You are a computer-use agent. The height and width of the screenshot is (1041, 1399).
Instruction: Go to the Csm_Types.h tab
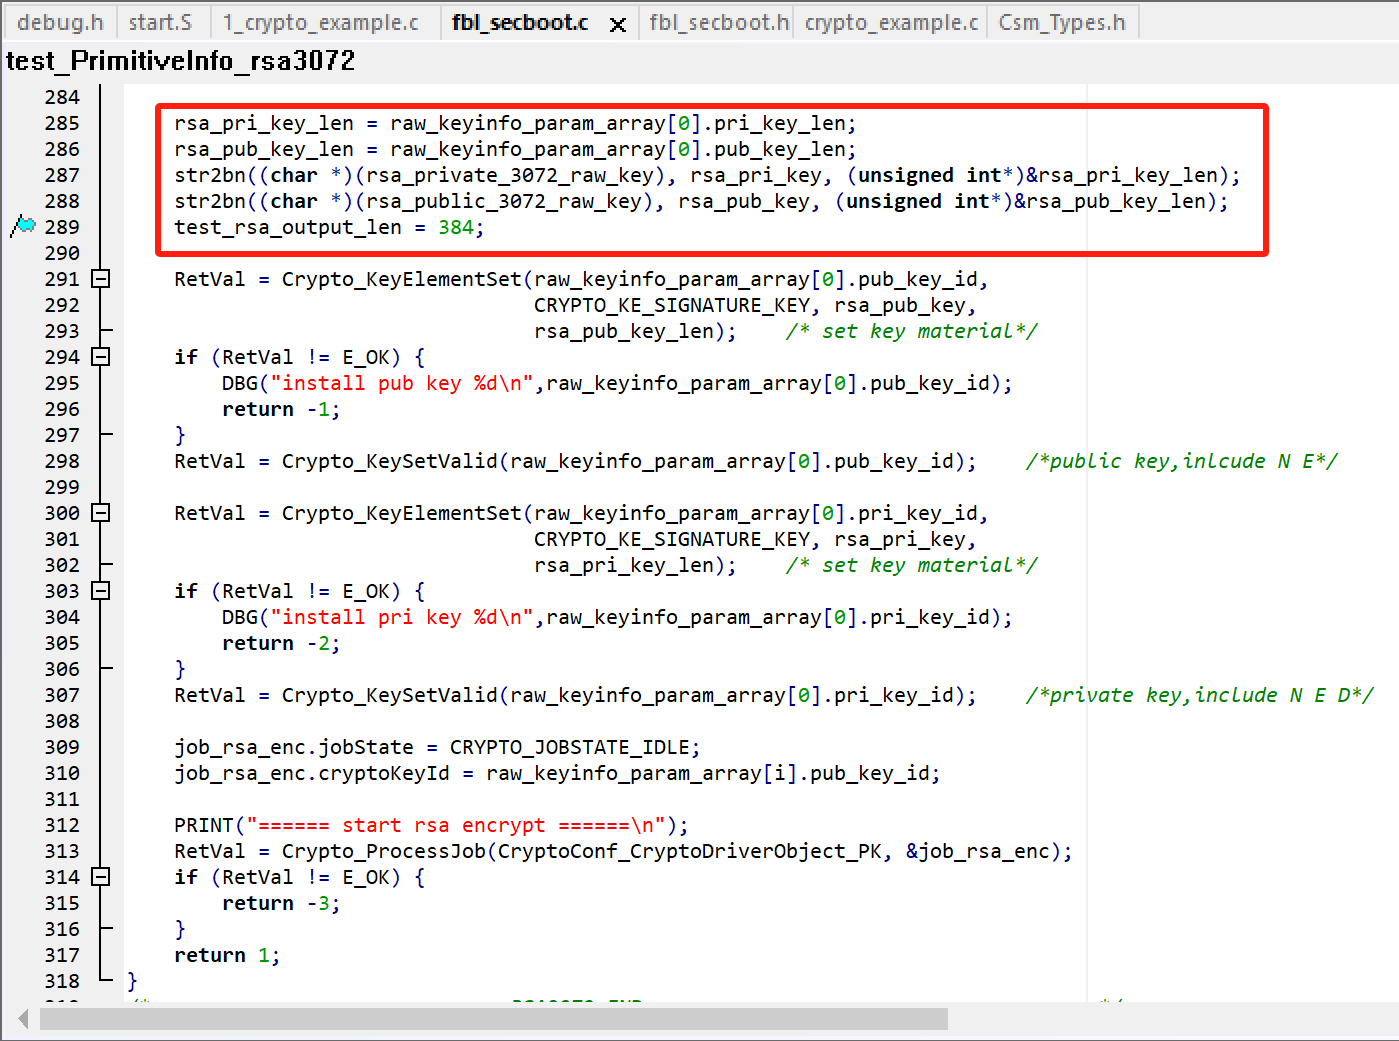(x=1061, y=22)
